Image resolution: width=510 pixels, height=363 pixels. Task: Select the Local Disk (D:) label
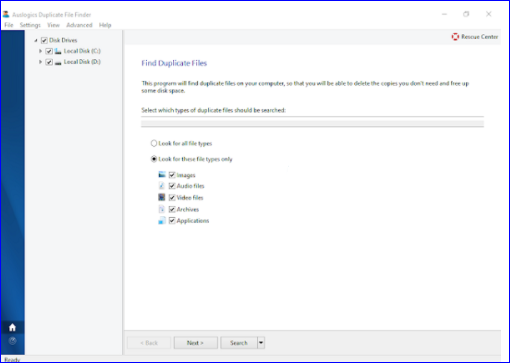click(82, 62)
